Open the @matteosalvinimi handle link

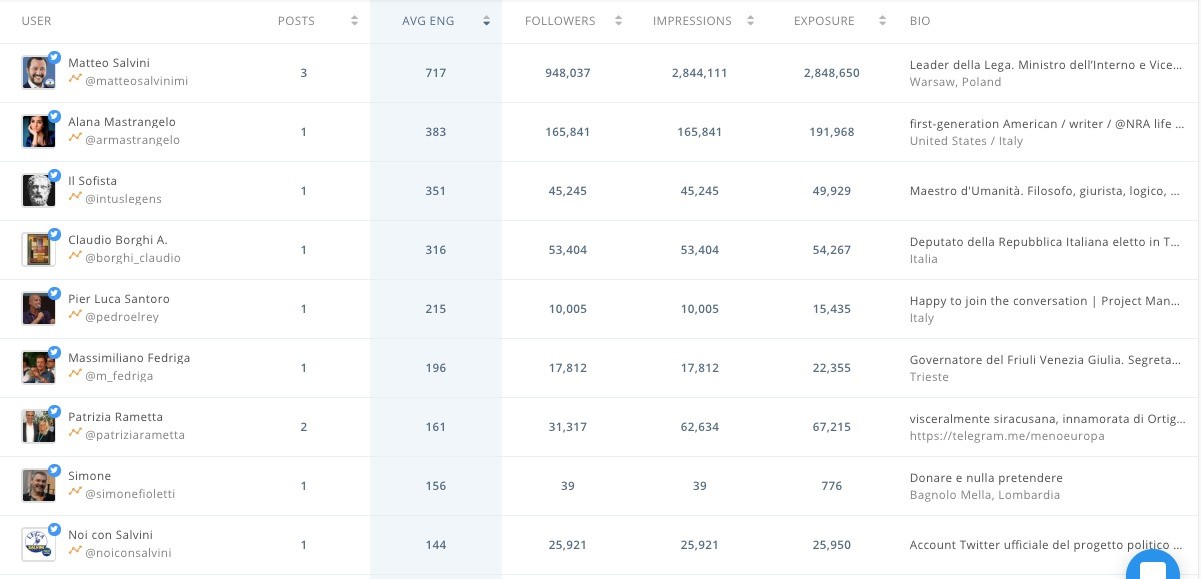pos(136,81)
